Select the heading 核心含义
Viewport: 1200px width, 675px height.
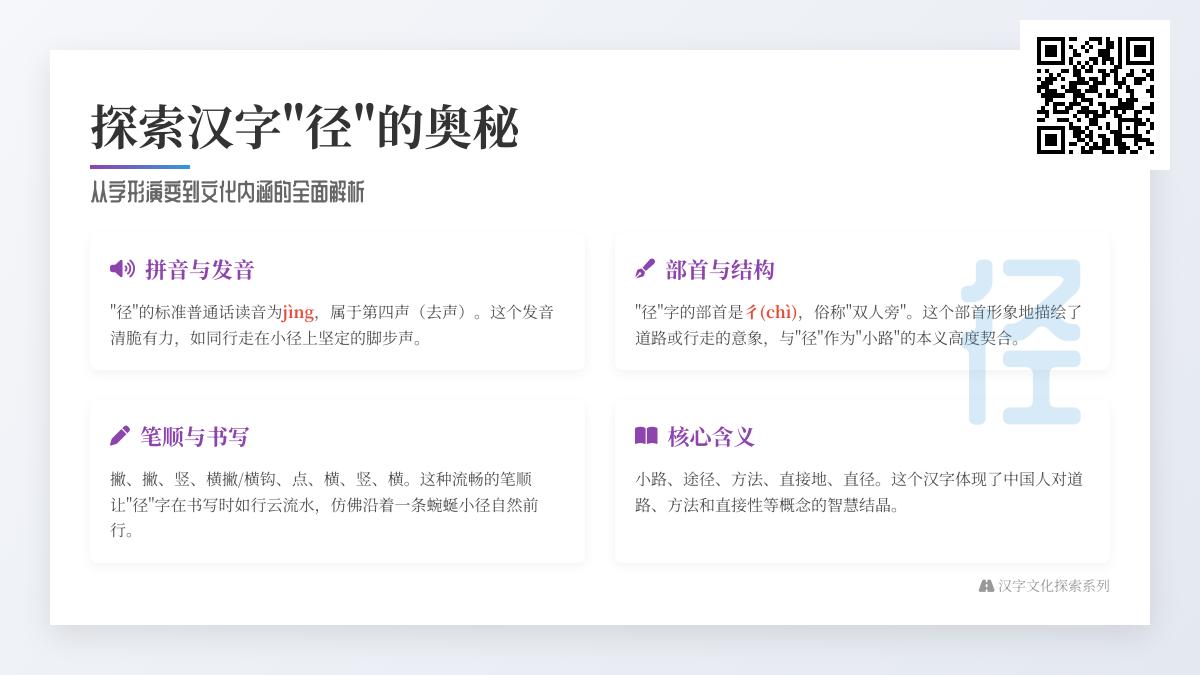tap(711, 437)
